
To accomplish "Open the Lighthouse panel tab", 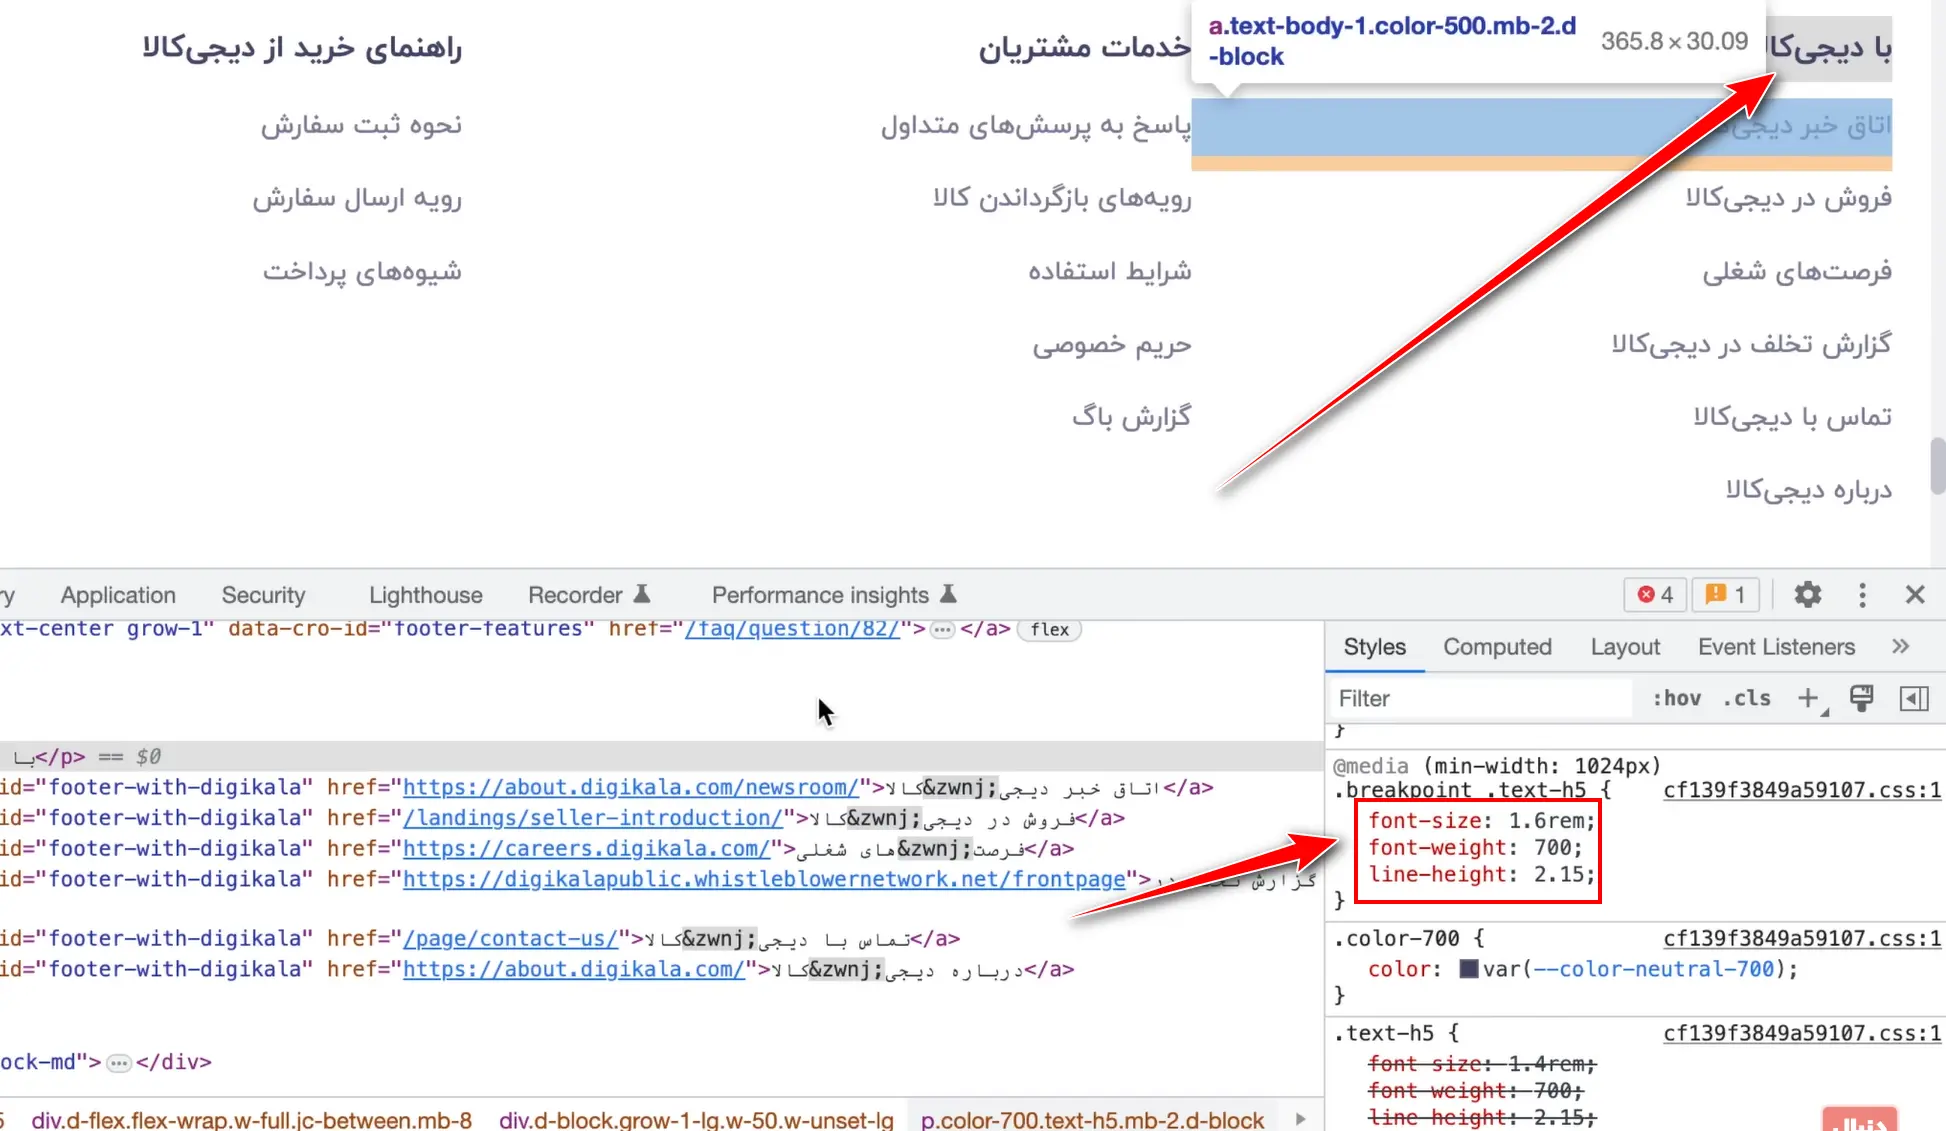I will click(425, 595).
